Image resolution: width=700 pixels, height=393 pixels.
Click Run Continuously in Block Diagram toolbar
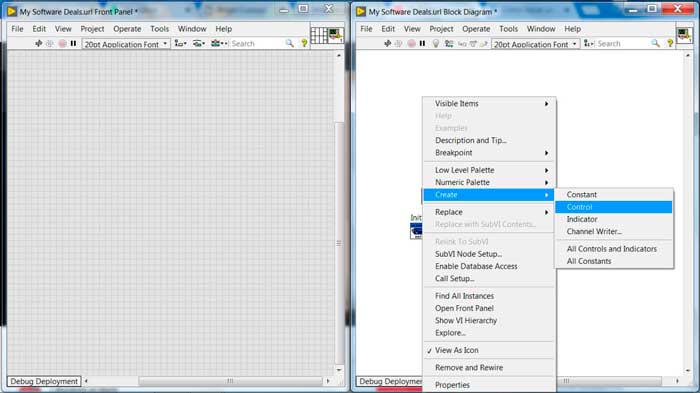click(x=398, y=43)
